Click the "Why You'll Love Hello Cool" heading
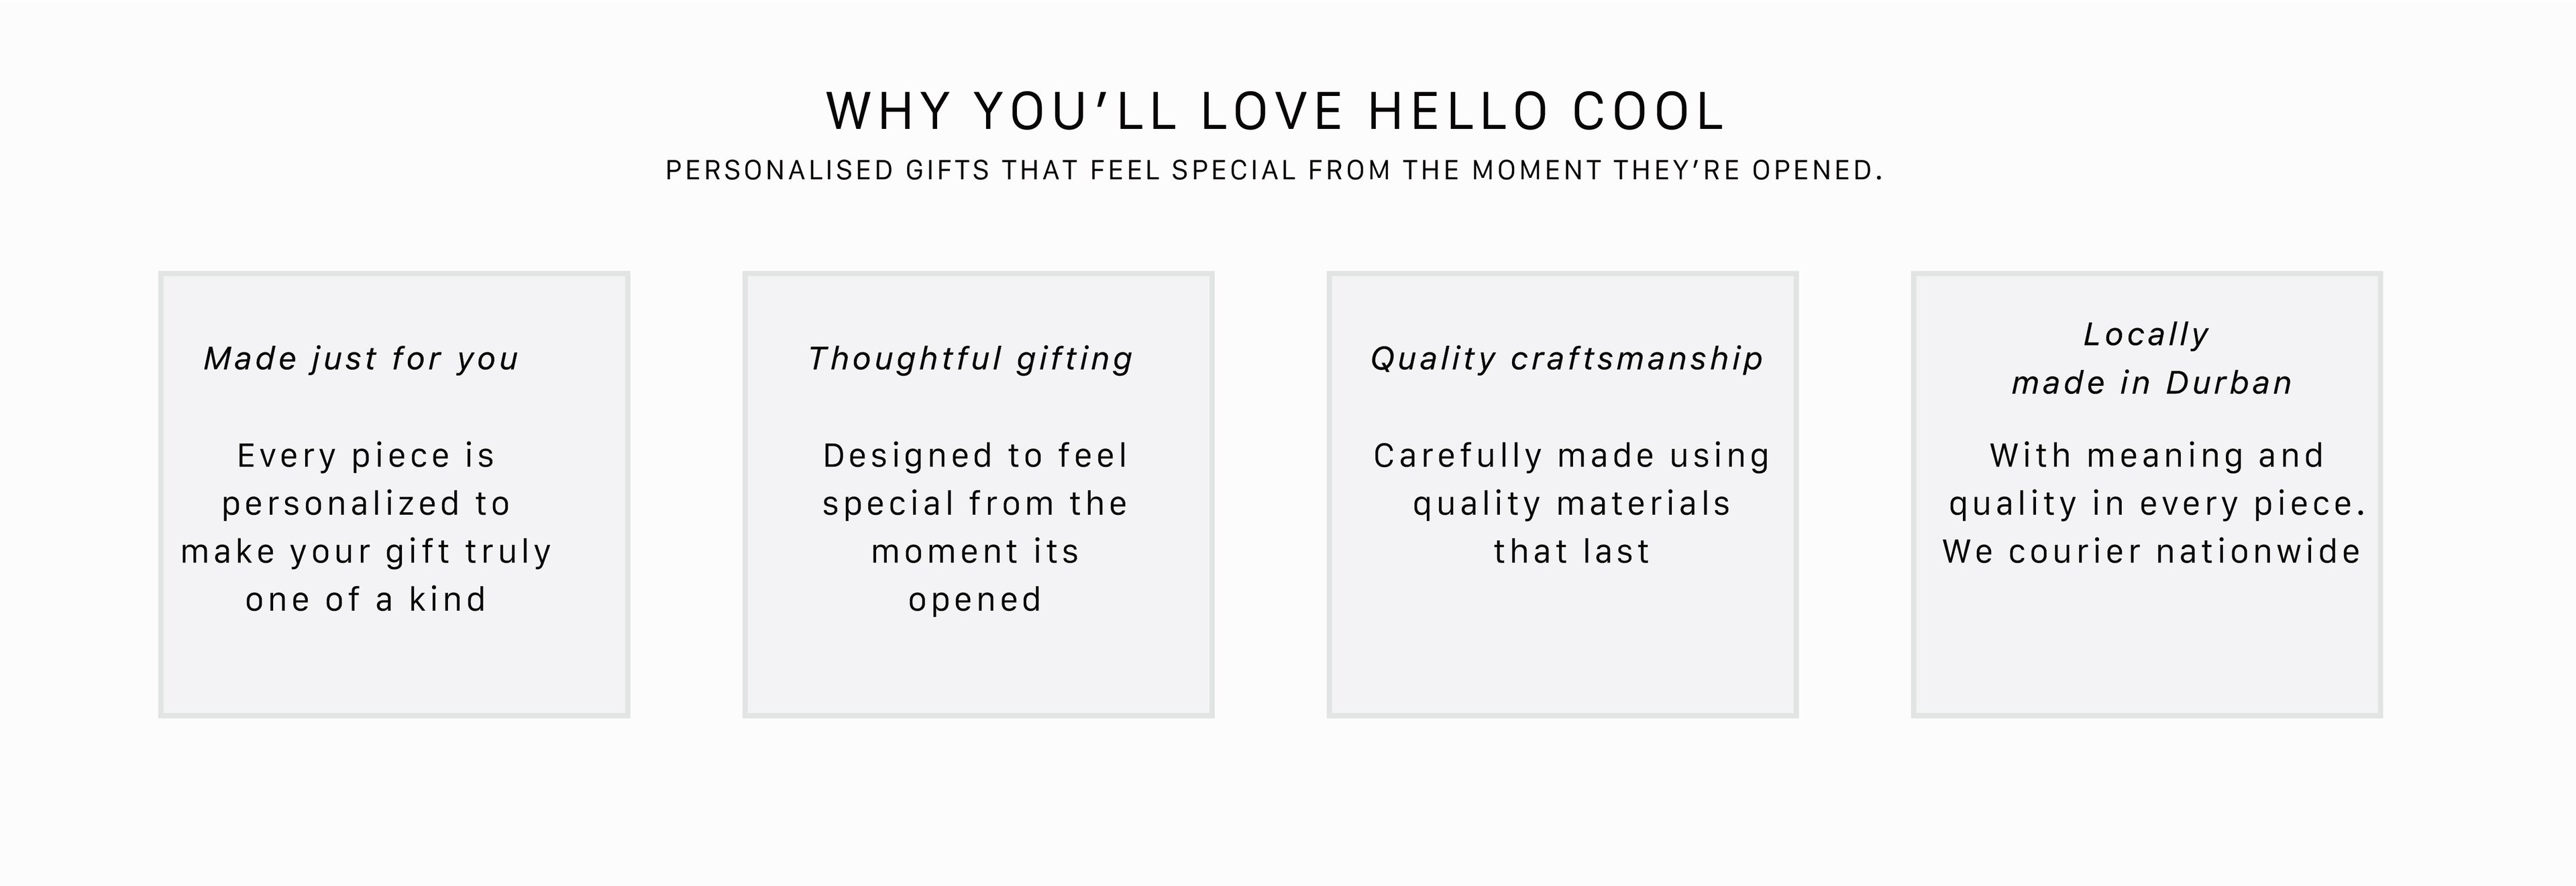This screenshot has width=2576, height=886. (1275, 111)
